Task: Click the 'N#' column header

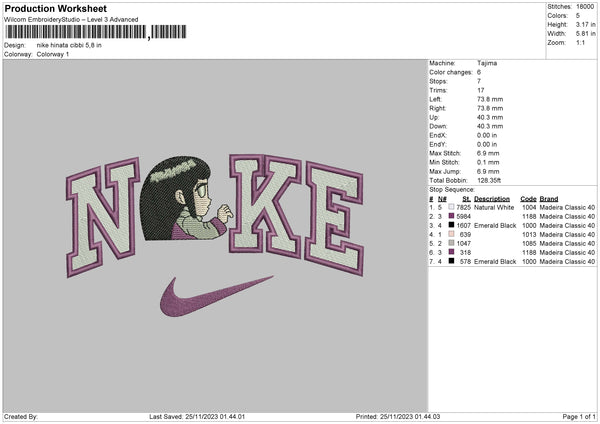Action: (x=442, y=199)
